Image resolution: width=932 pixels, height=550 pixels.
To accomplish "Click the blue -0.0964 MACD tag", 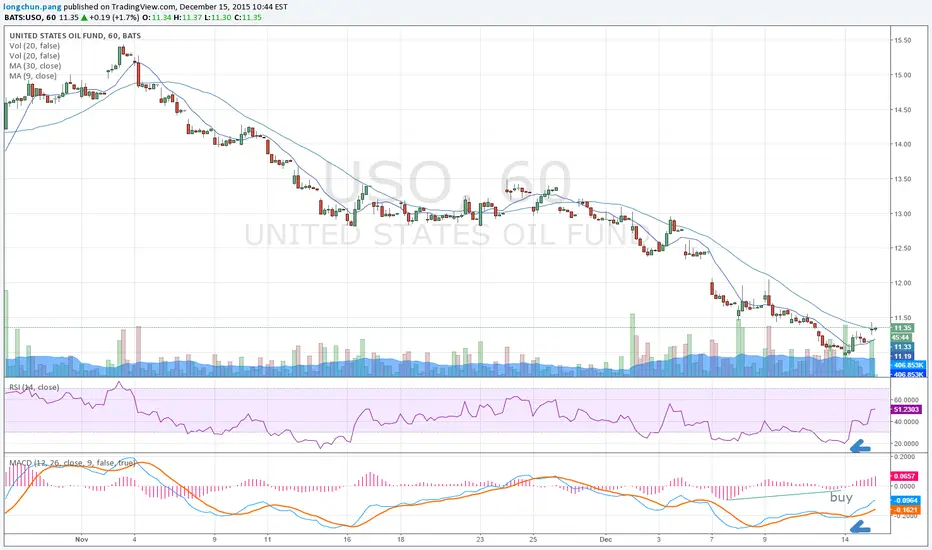I will [x=905, y=501].
